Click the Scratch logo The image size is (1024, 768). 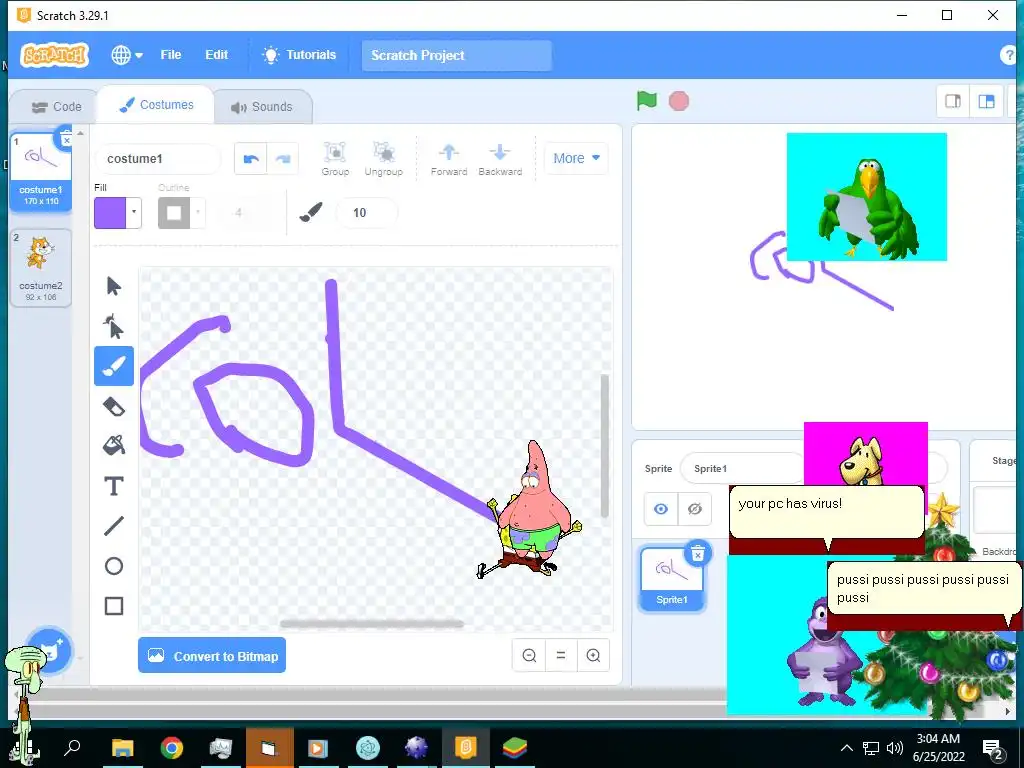point(55,55)
